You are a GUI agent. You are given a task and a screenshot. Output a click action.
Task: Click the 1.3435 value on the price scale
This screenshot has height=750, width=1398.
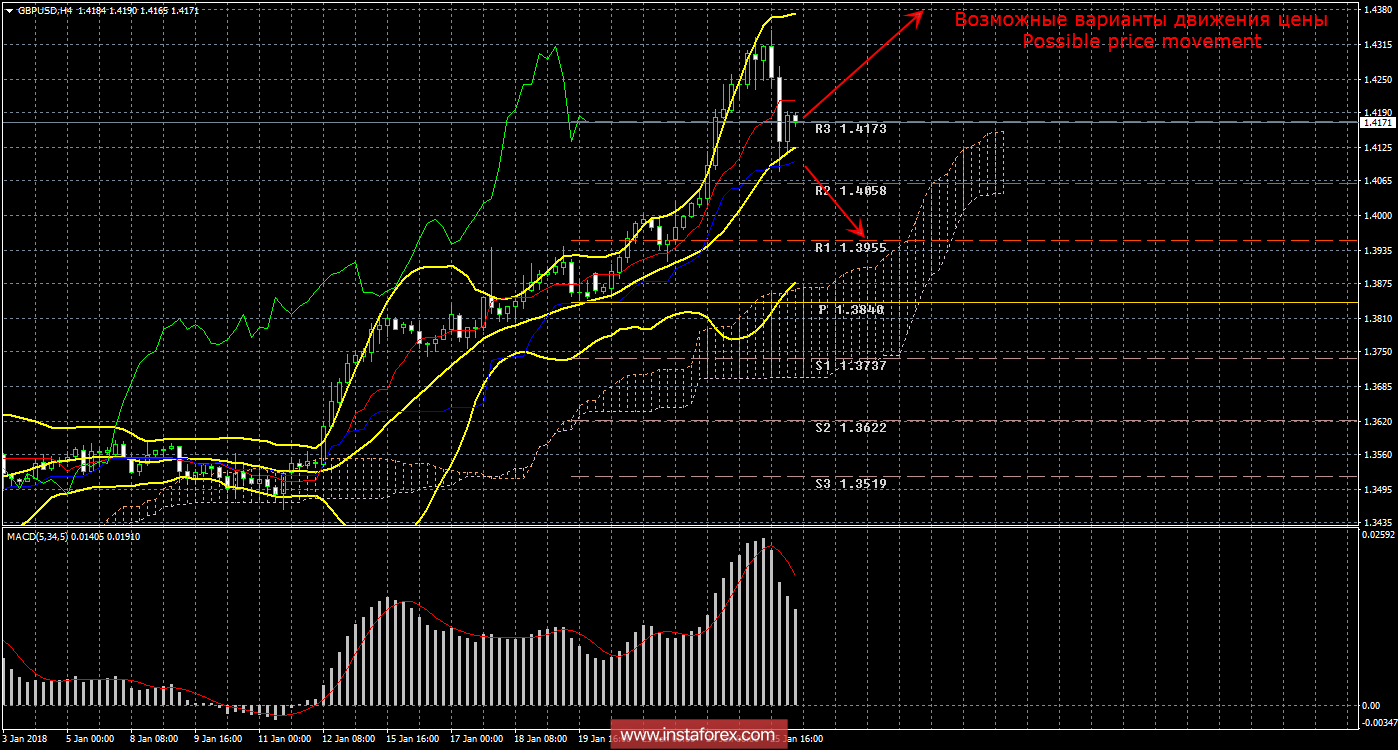pos(1376,523)
